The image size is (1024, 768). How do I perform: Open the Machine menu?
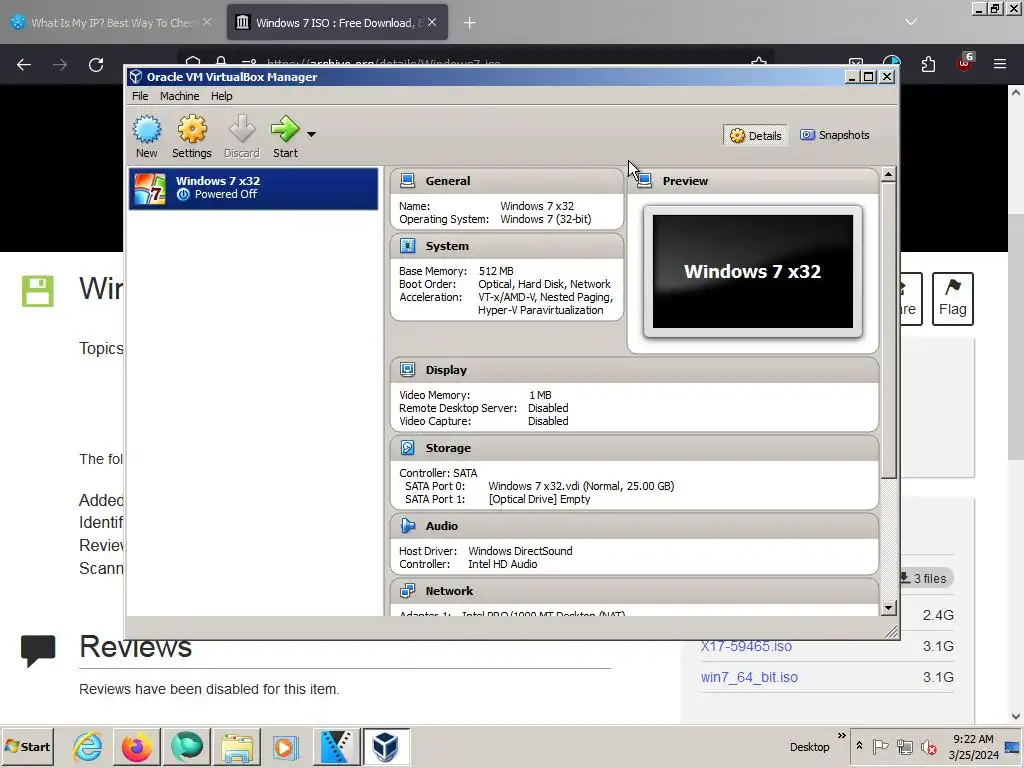[x=180, y=96]
